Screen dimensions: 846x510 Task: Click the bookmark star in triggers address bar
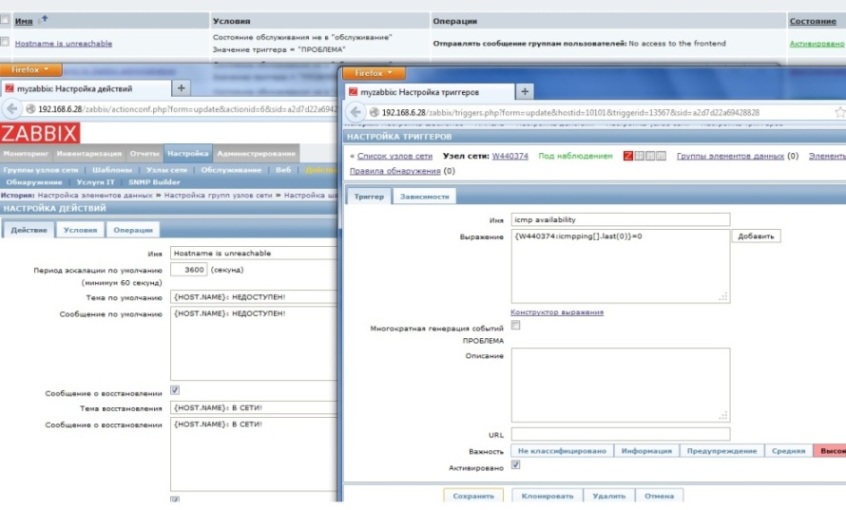(x=840, y=112)
